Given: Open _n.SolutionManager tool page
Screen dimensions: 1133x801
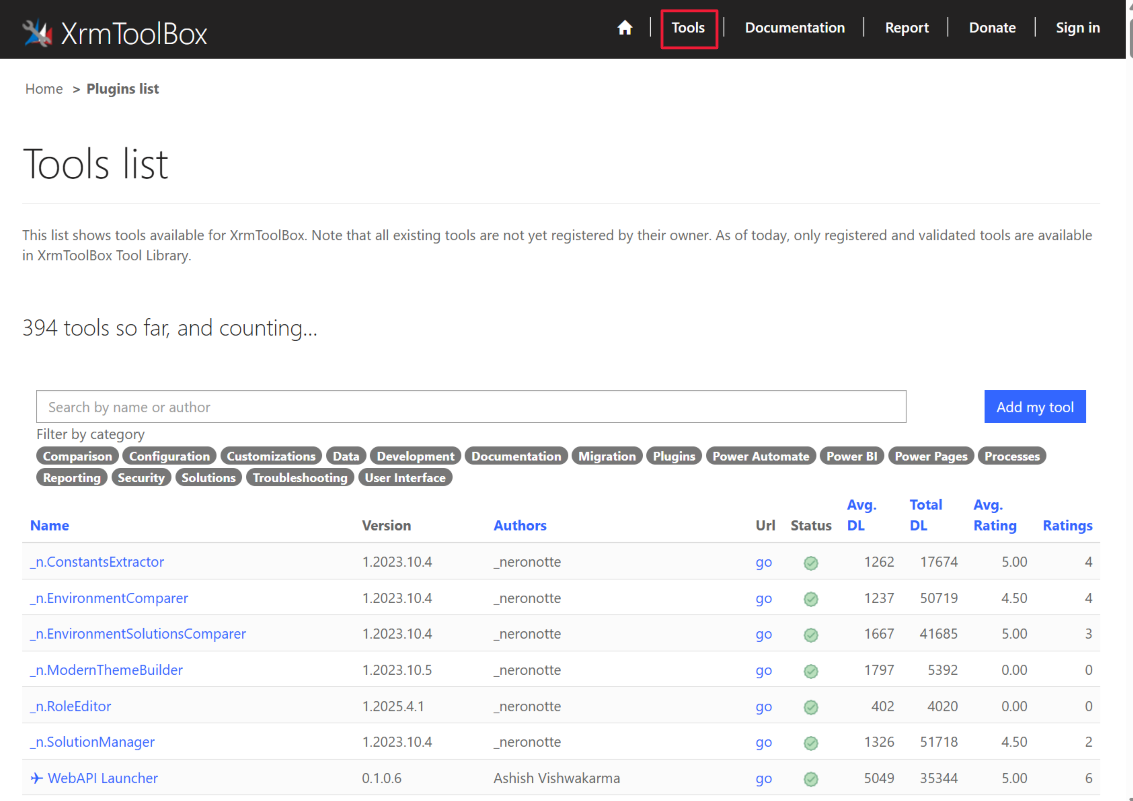Looking at the screenshot, I should [92, 742].
